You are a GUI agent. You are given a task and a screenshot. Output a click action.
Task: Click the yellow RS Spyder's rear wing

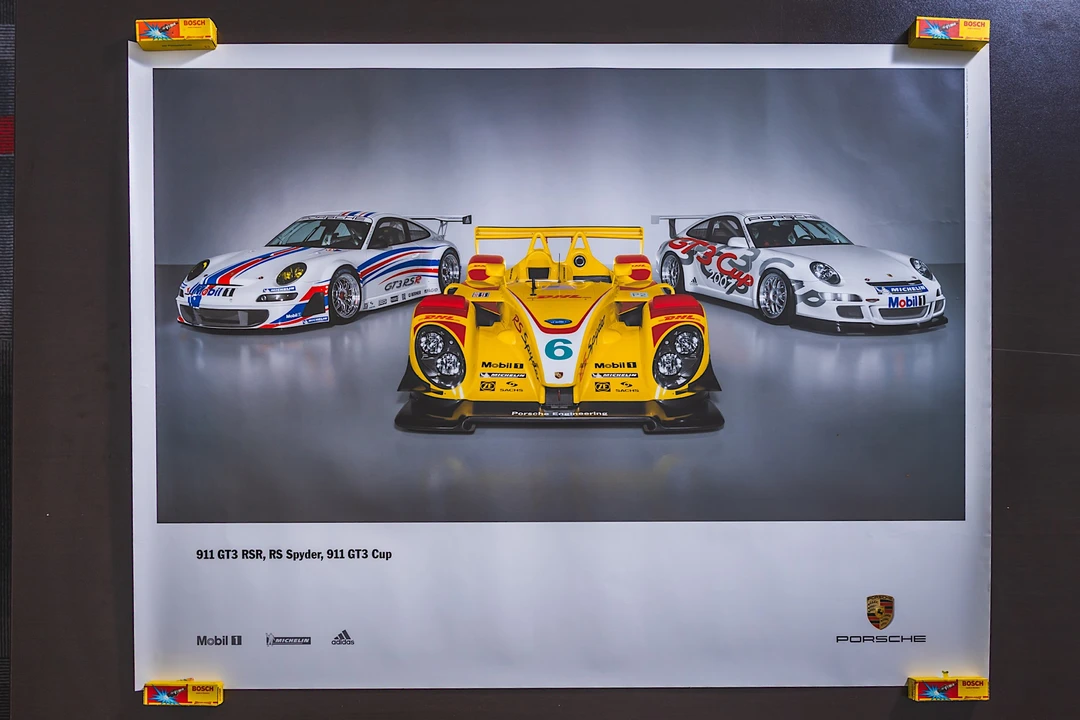(559, 234)
